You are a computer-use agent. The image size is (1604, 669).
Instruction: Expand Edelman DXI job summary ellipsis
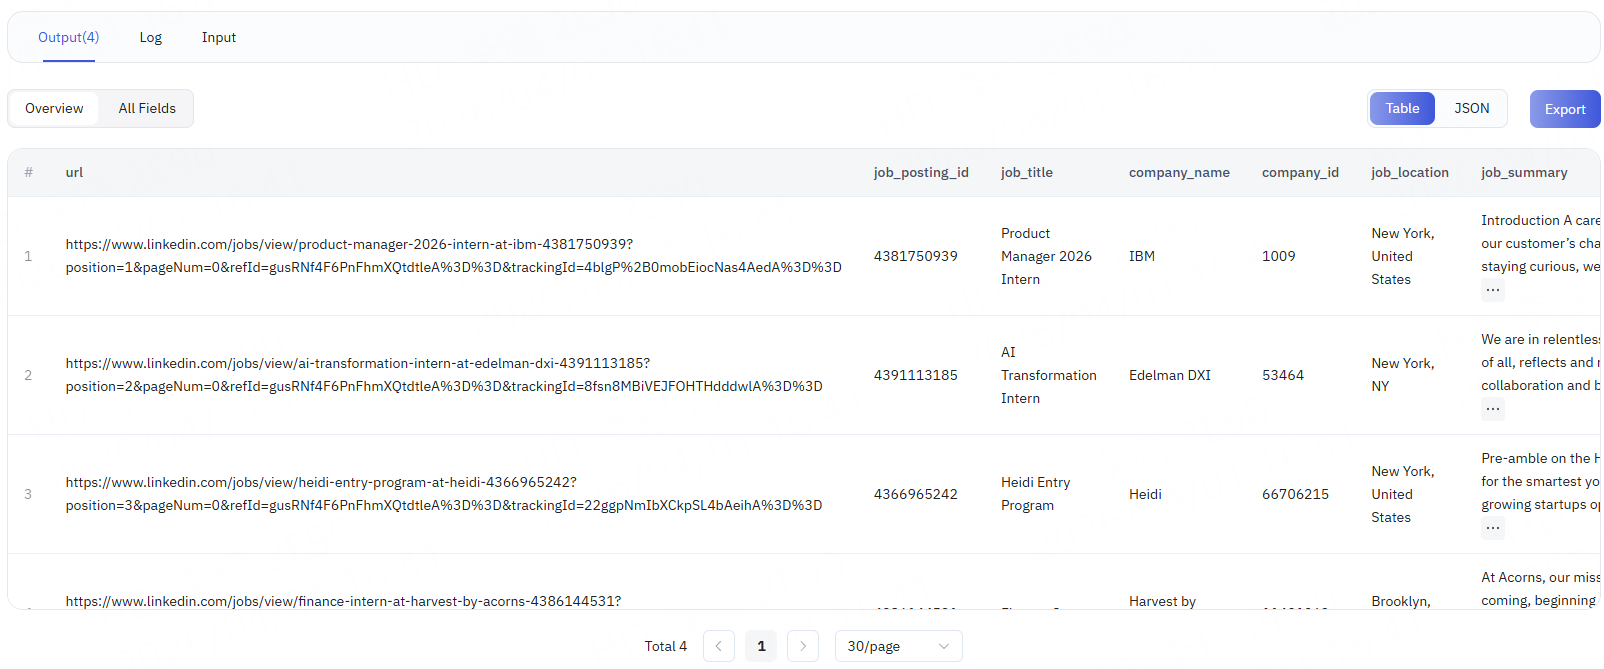(x=1492, y=409)
